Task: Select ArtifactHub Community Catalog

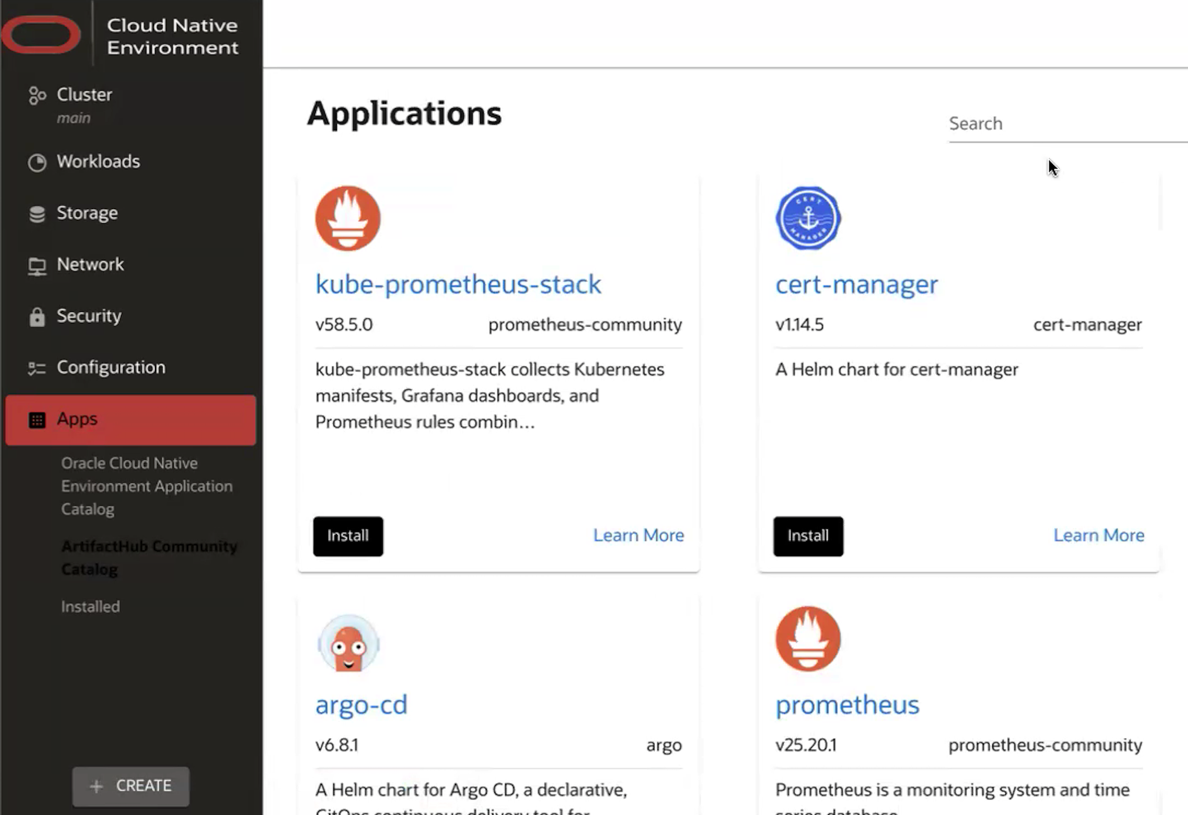Action: click(x=149, y=558)
